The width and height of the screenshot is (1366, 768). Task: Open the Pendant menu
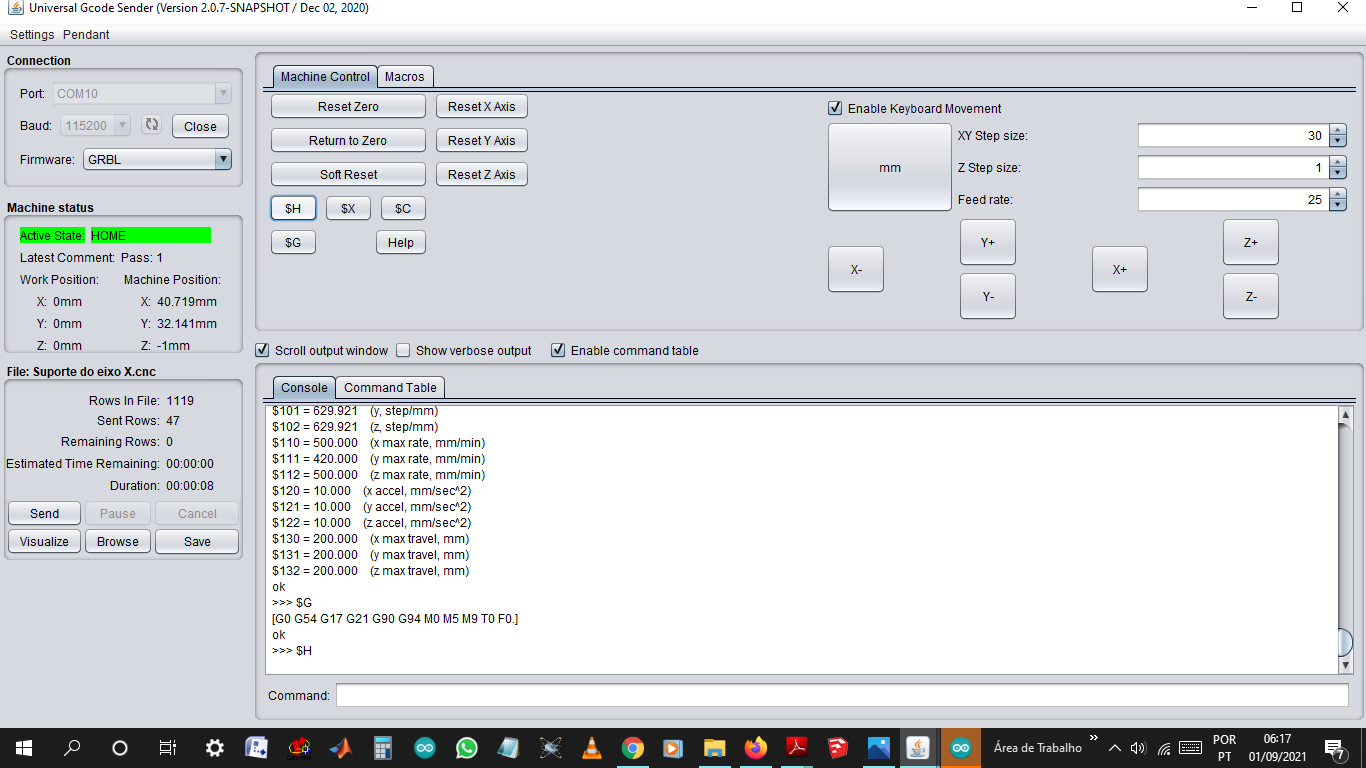pos(86,34)
